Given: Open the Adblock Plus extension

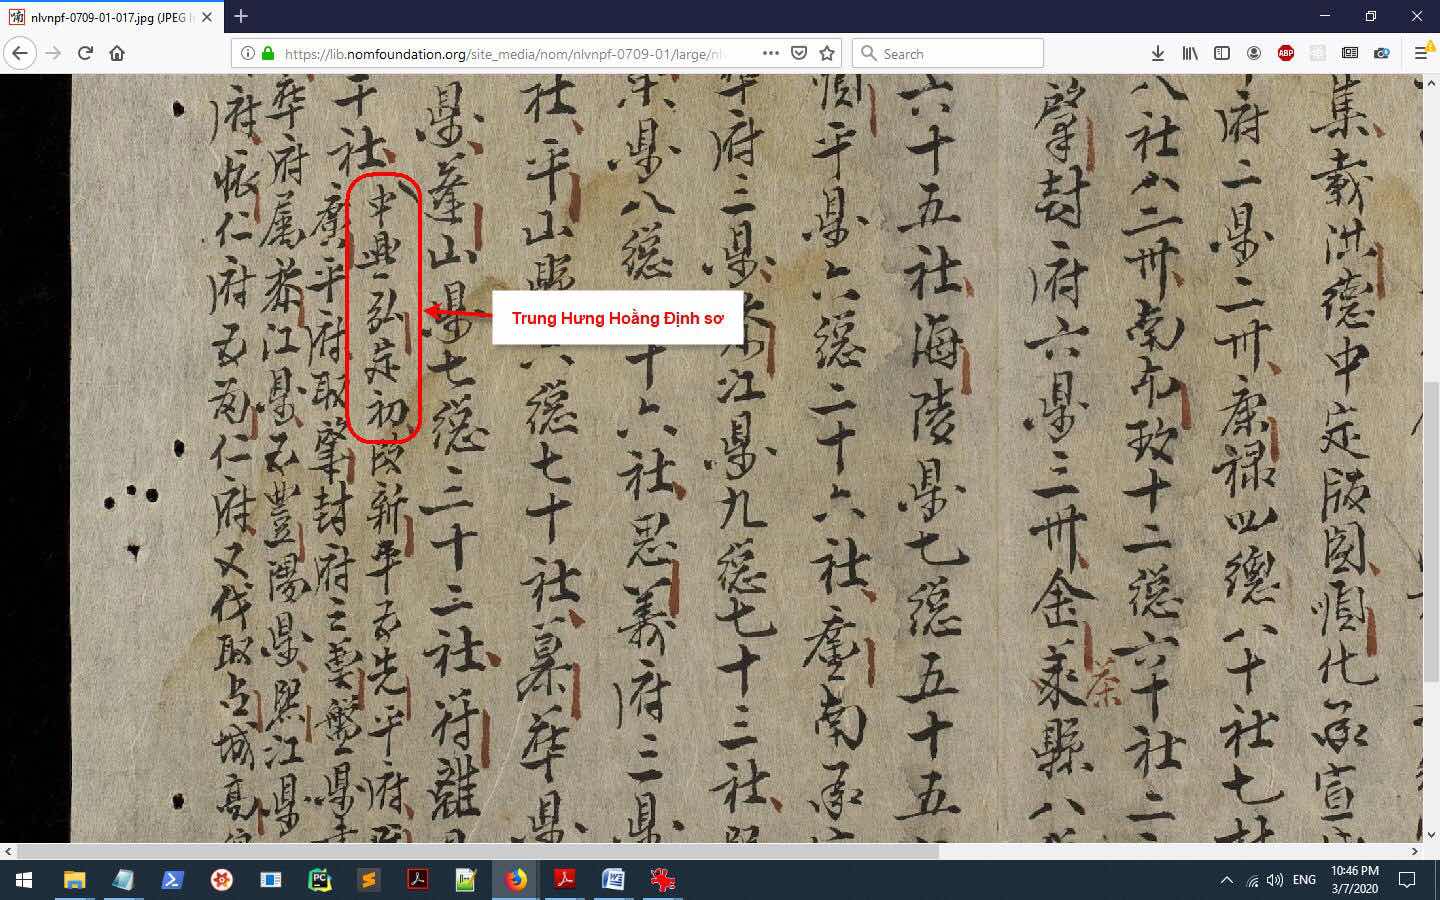Looking at the screenshot, I should (x=1286, y=53).
